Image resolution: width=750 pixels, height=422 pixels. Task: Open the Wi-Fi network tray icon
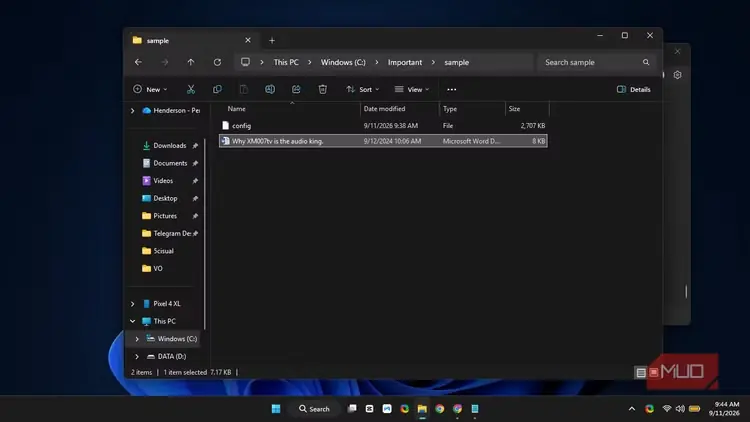click(x=667, y=409)
